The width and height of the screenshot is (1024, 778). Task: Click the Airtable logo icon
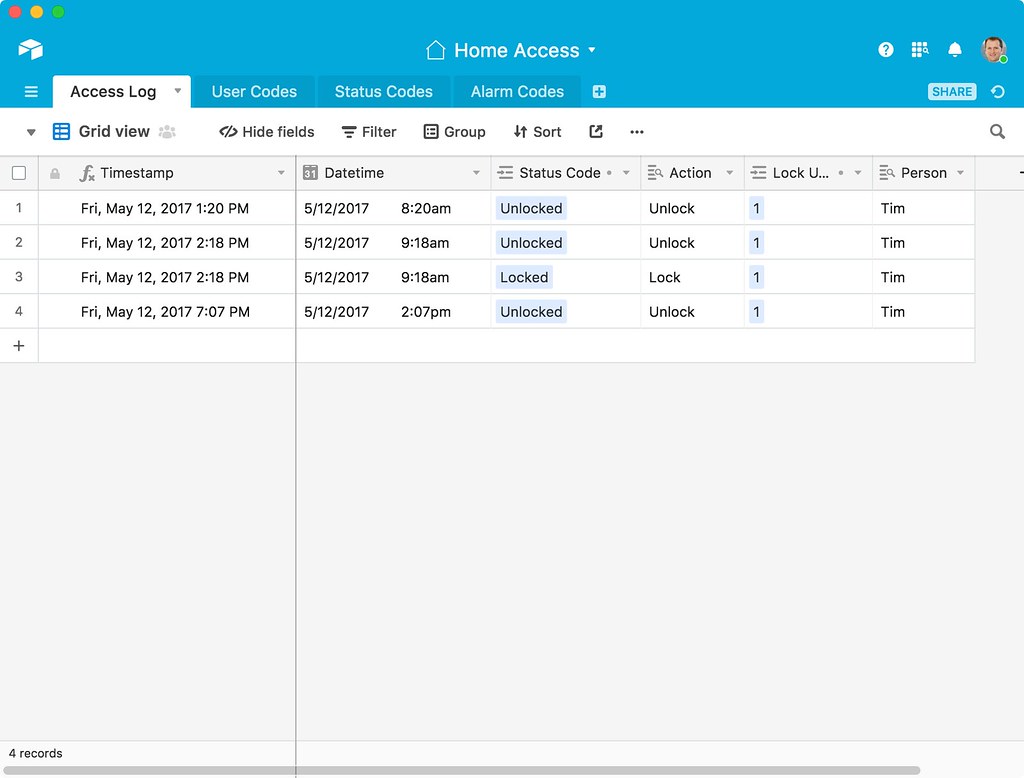point(31,49)
